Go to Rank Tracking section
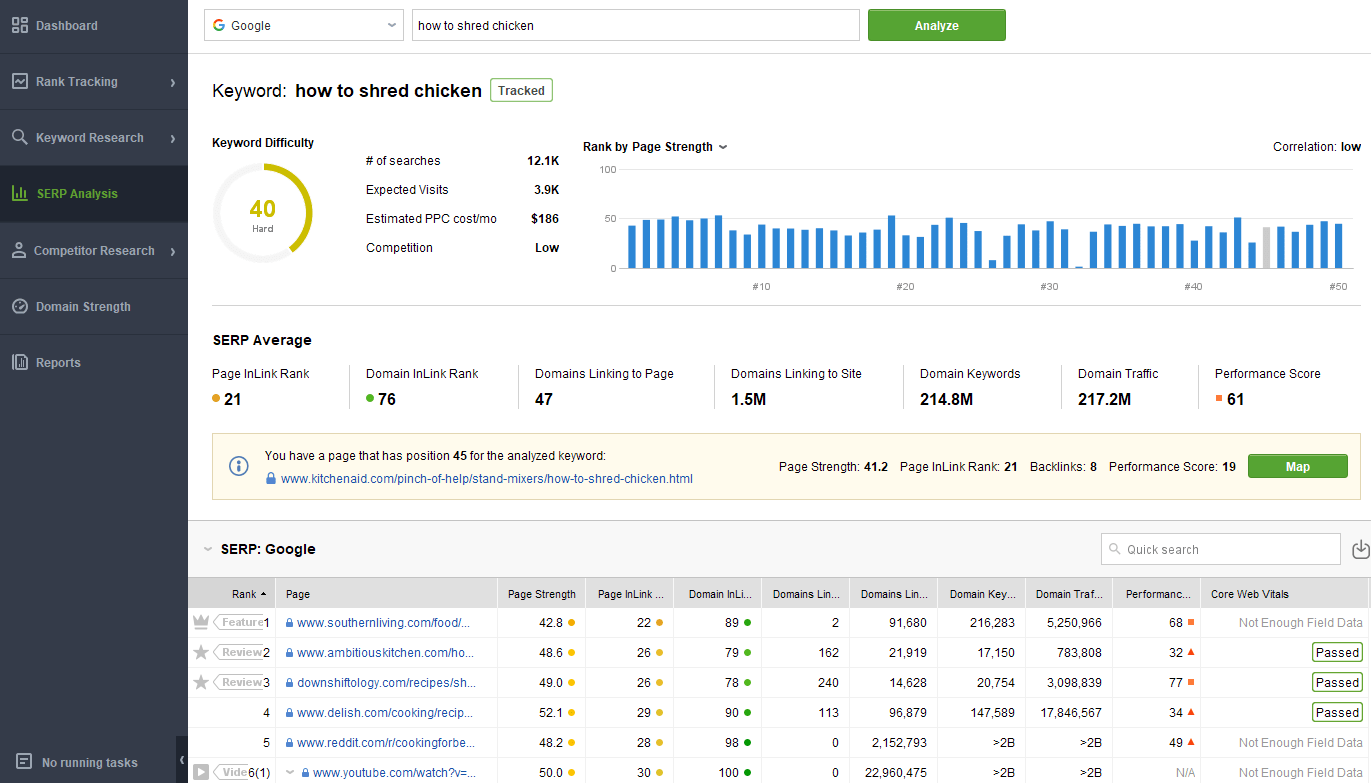 pyautogui.click(x=94, y=82)
